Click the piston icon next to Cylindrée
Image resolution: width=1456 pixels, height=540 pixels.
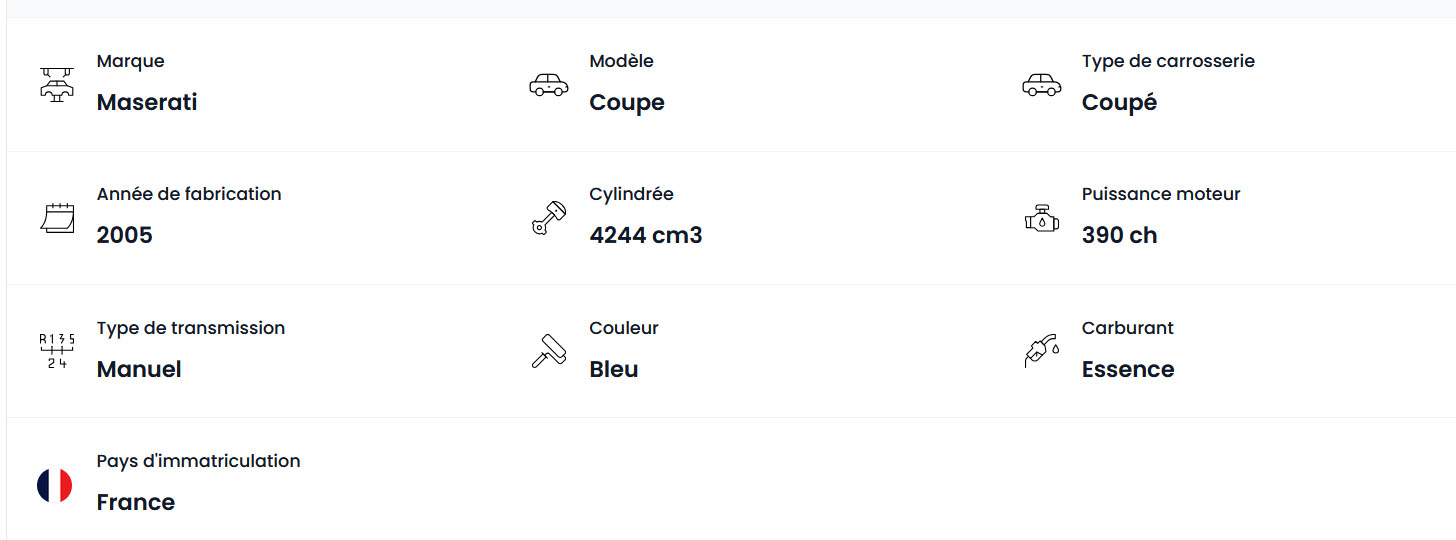[548, 218]
